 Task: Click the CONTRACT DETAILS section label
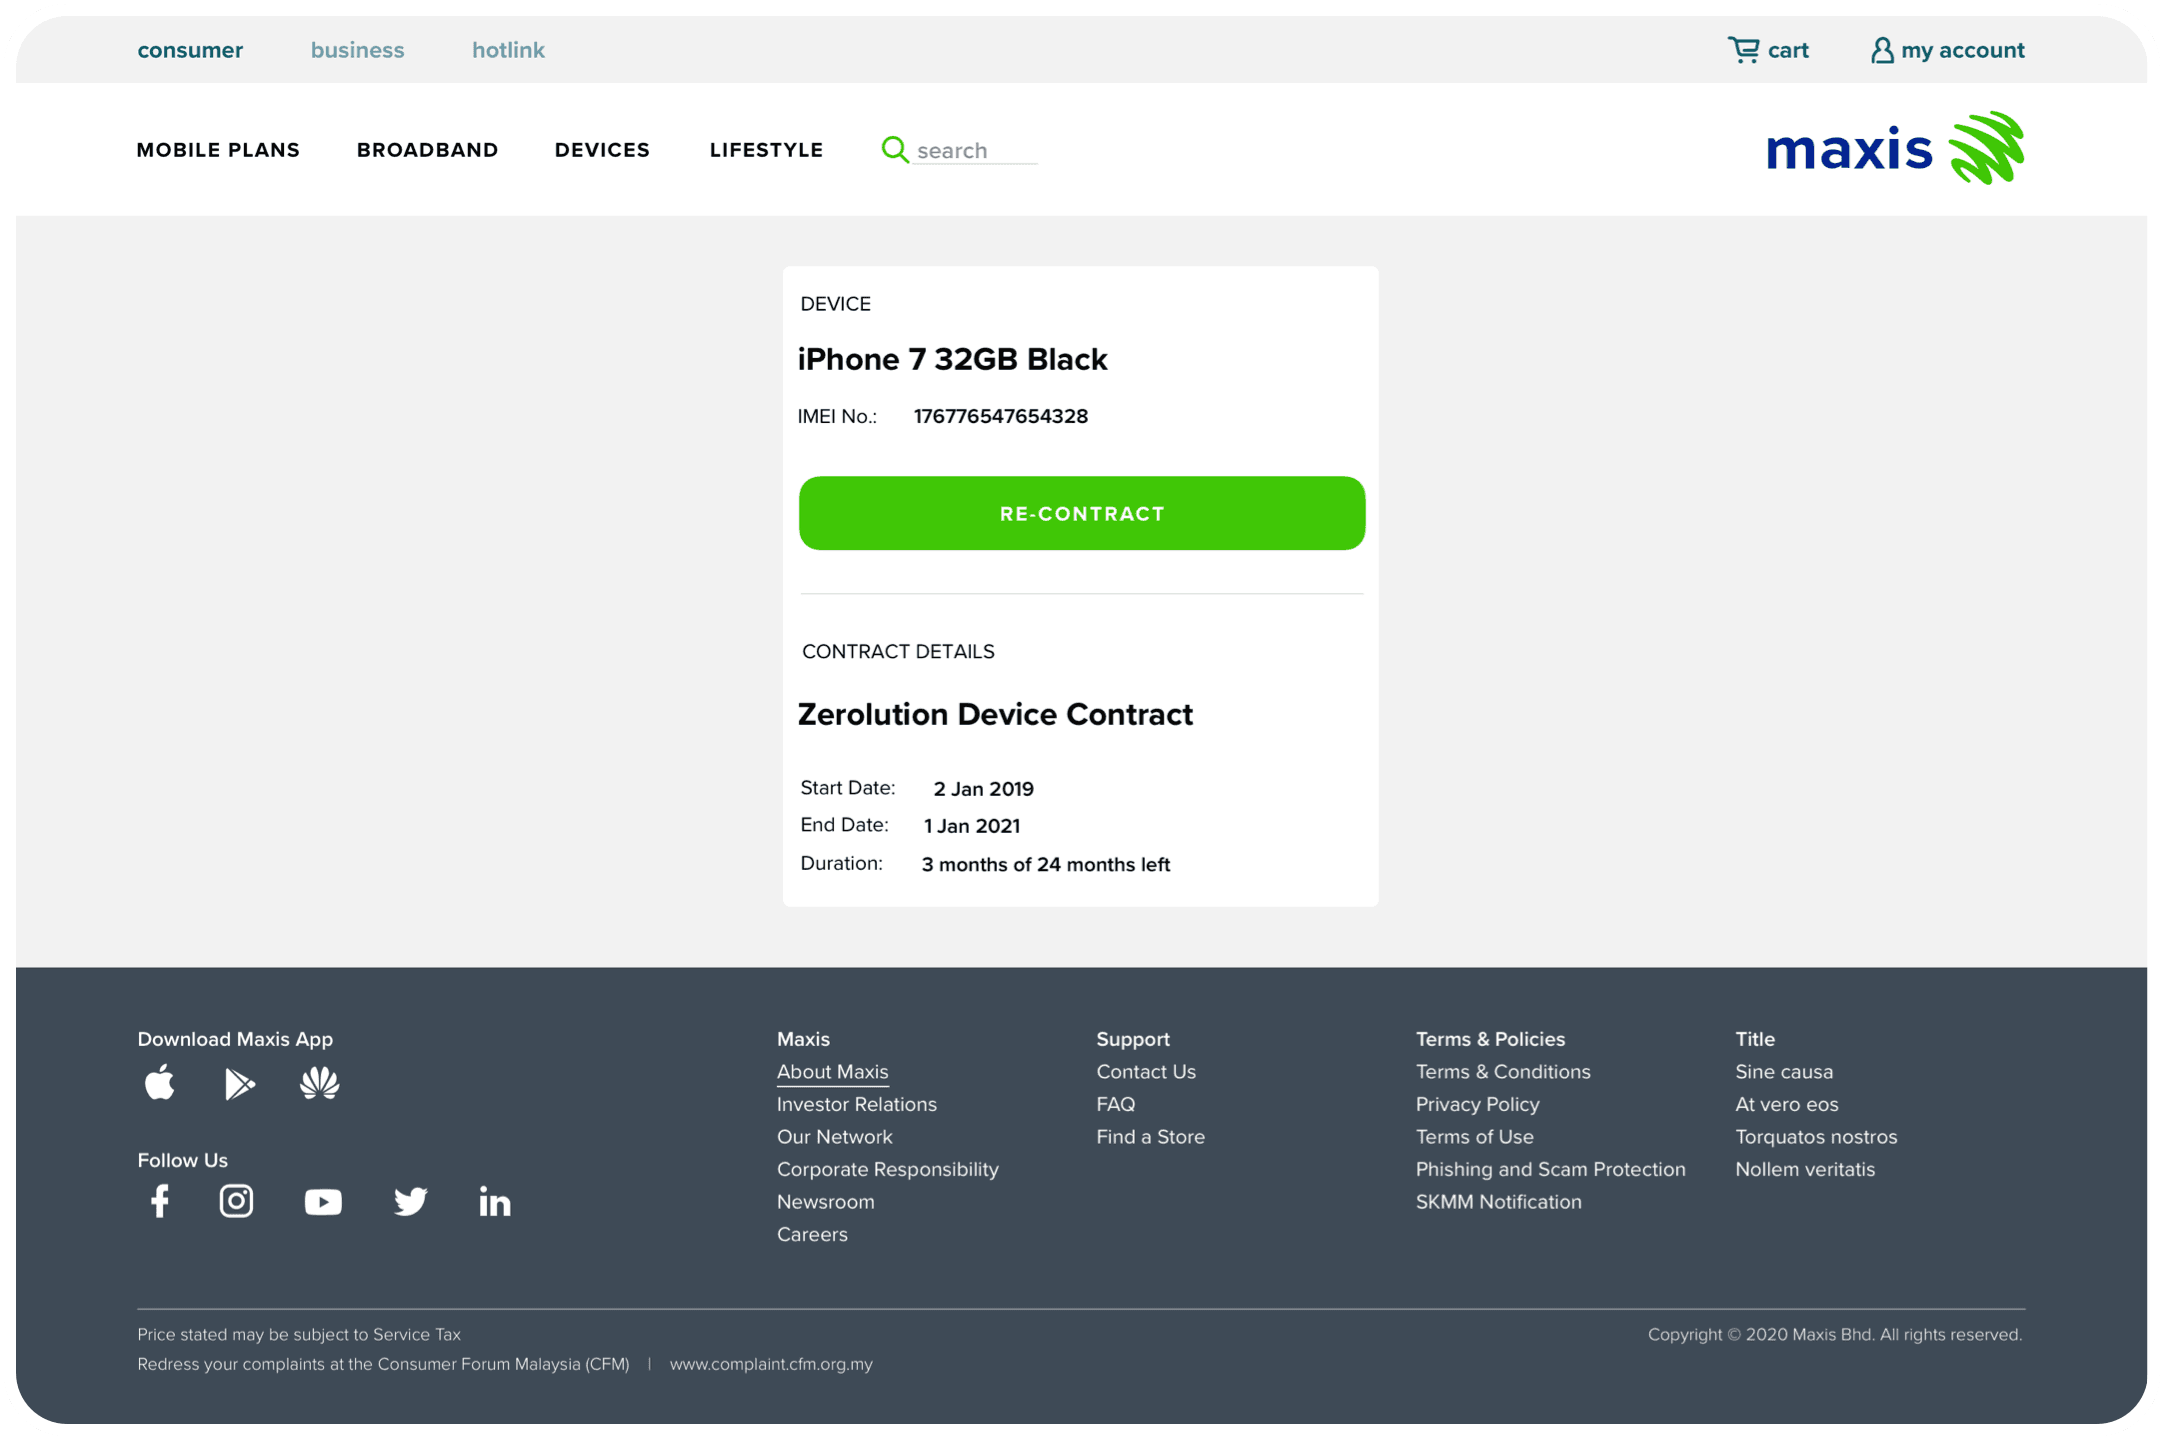[x=898, y=652]
